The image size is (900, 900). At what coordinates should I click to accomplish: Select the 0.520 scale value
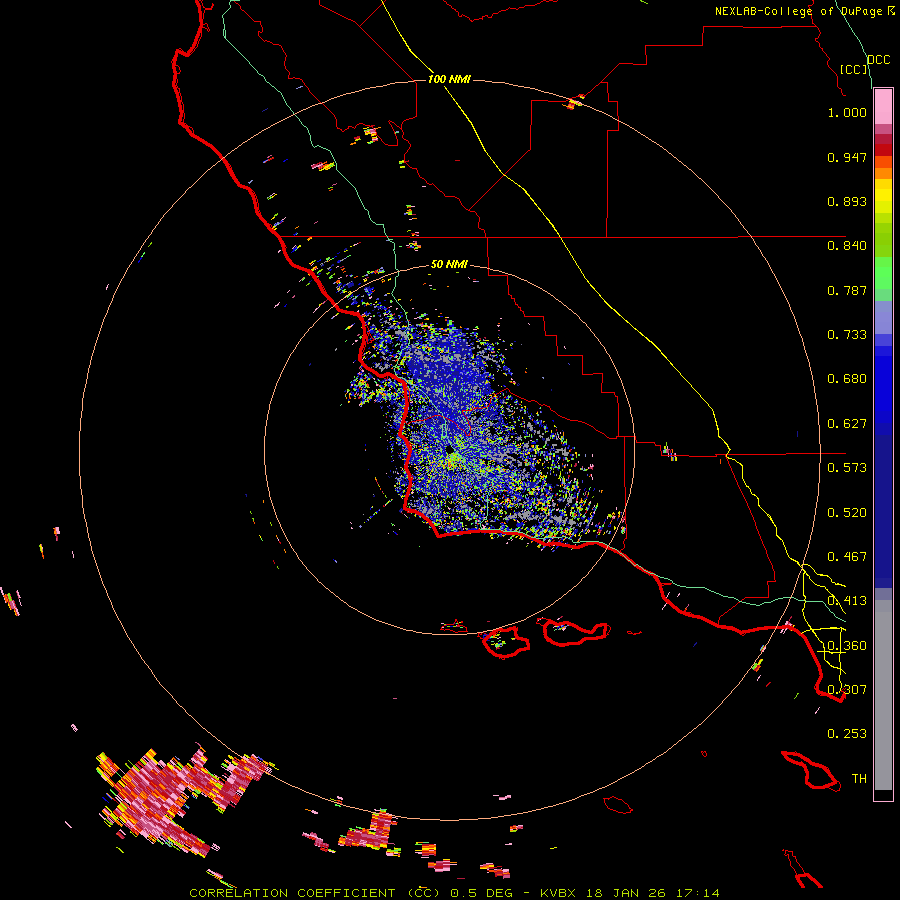click(x=847, y=513)
